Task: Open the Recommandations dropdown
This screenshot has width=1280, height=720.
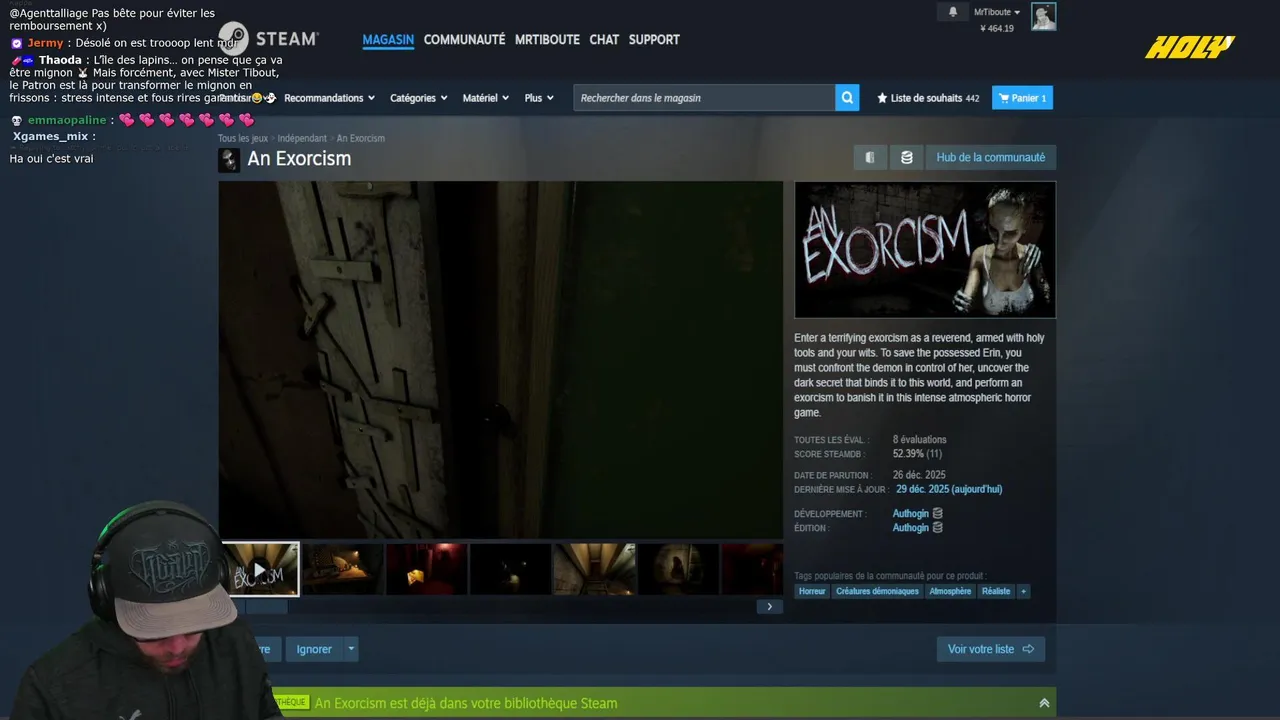Action: tap(329, 98)
